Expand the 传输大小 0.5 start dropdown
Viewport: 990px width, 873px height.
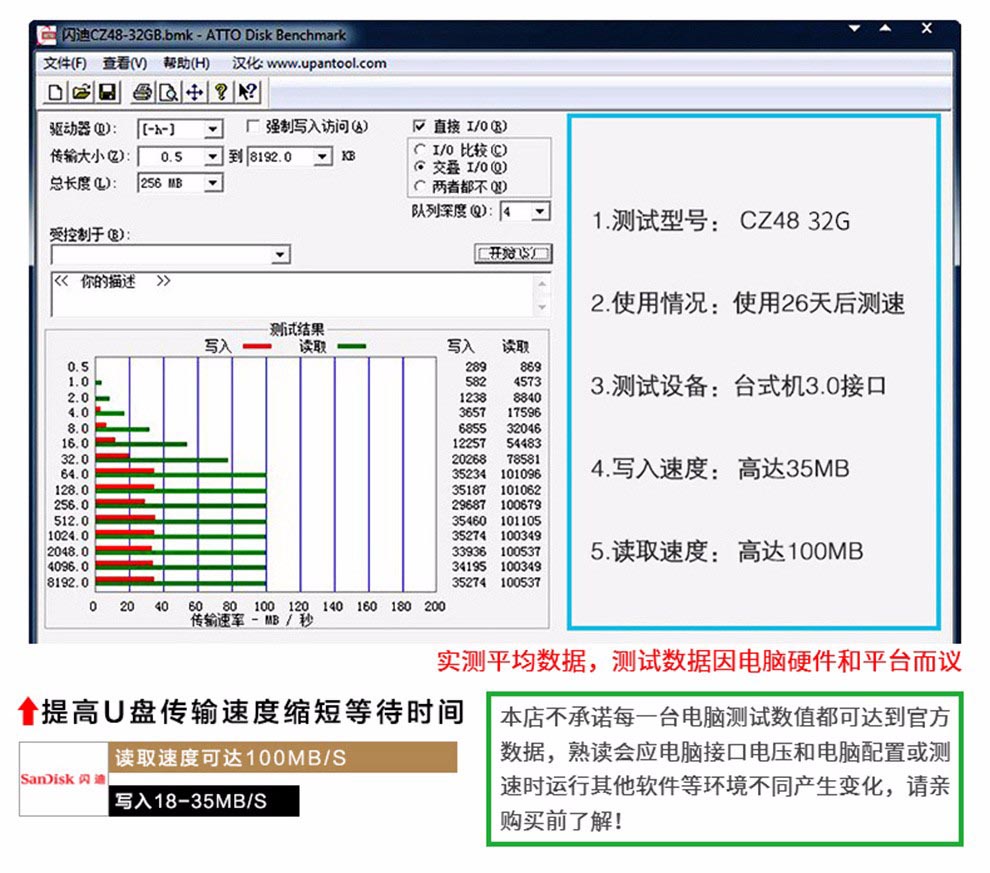[x=213, y=157]
